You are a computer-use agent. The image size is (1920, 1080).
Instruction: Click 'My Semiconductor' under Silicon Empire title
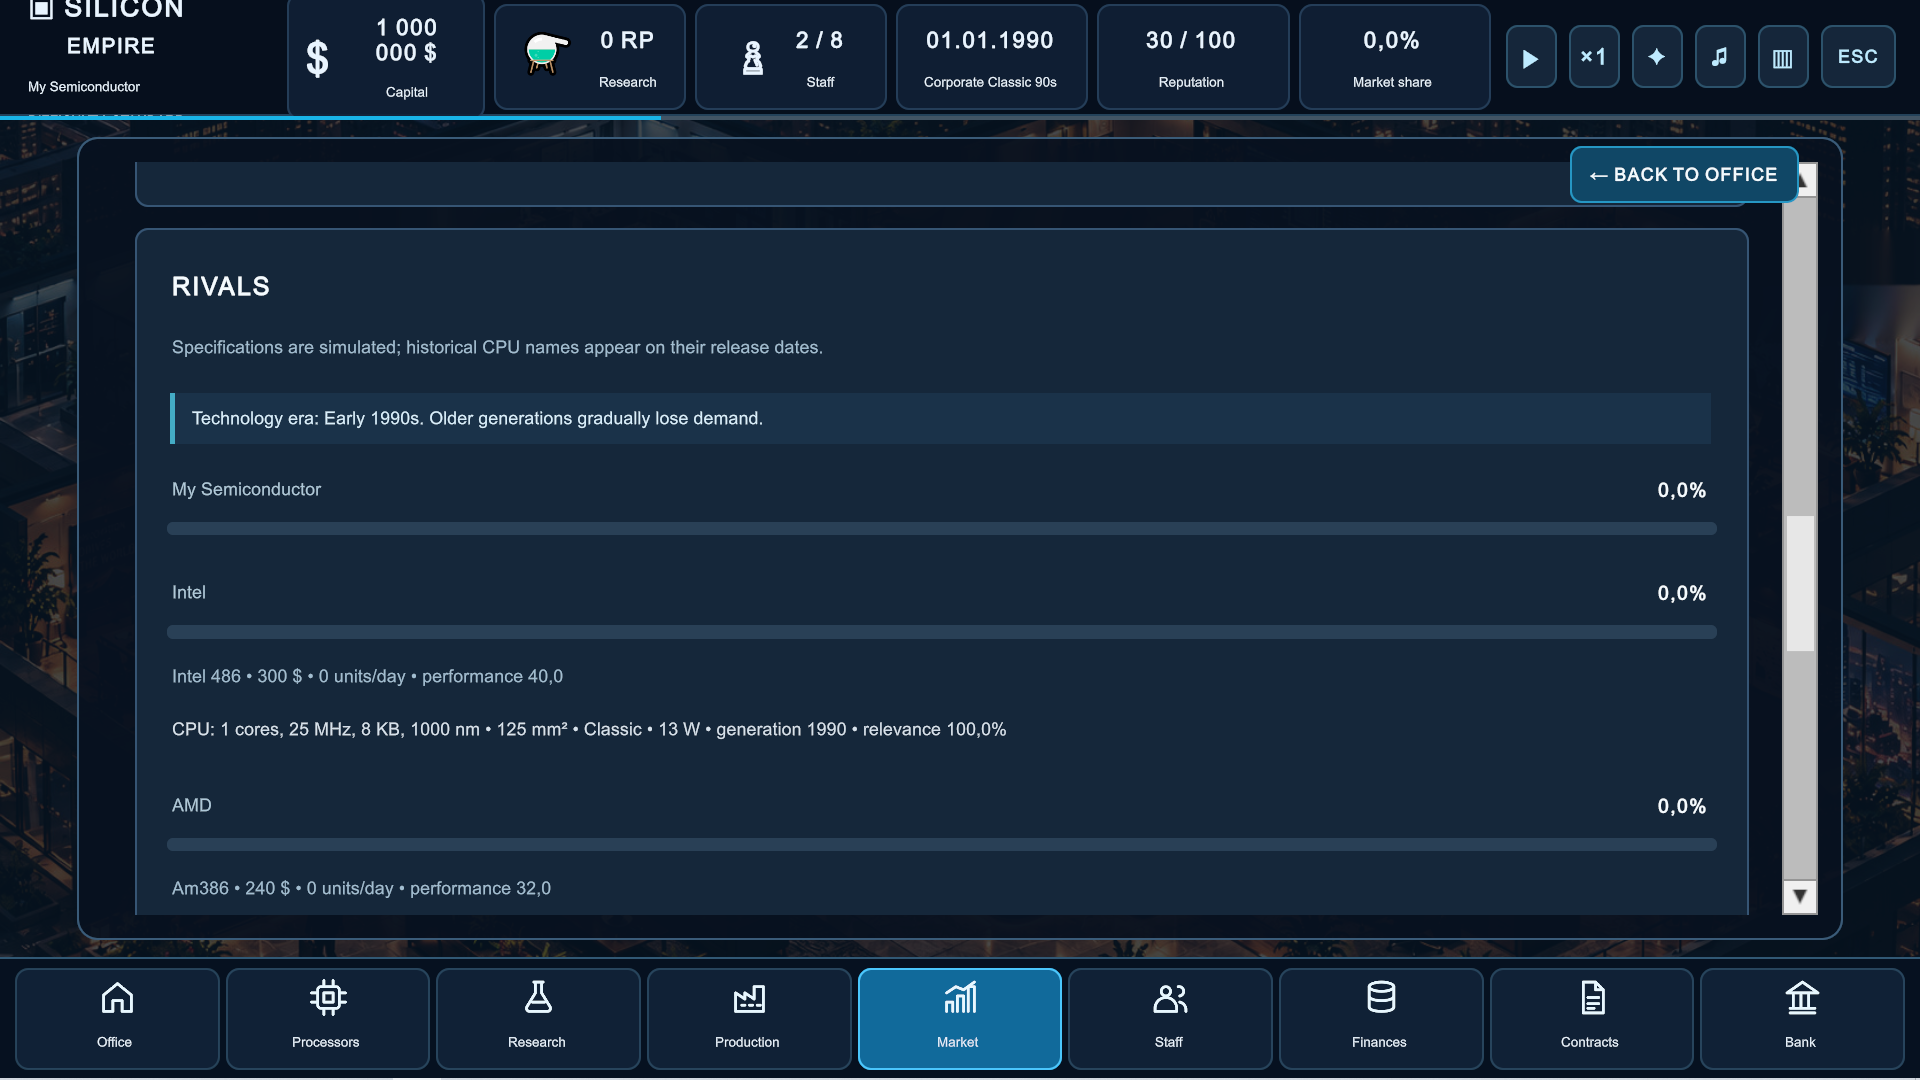(84, 87)
